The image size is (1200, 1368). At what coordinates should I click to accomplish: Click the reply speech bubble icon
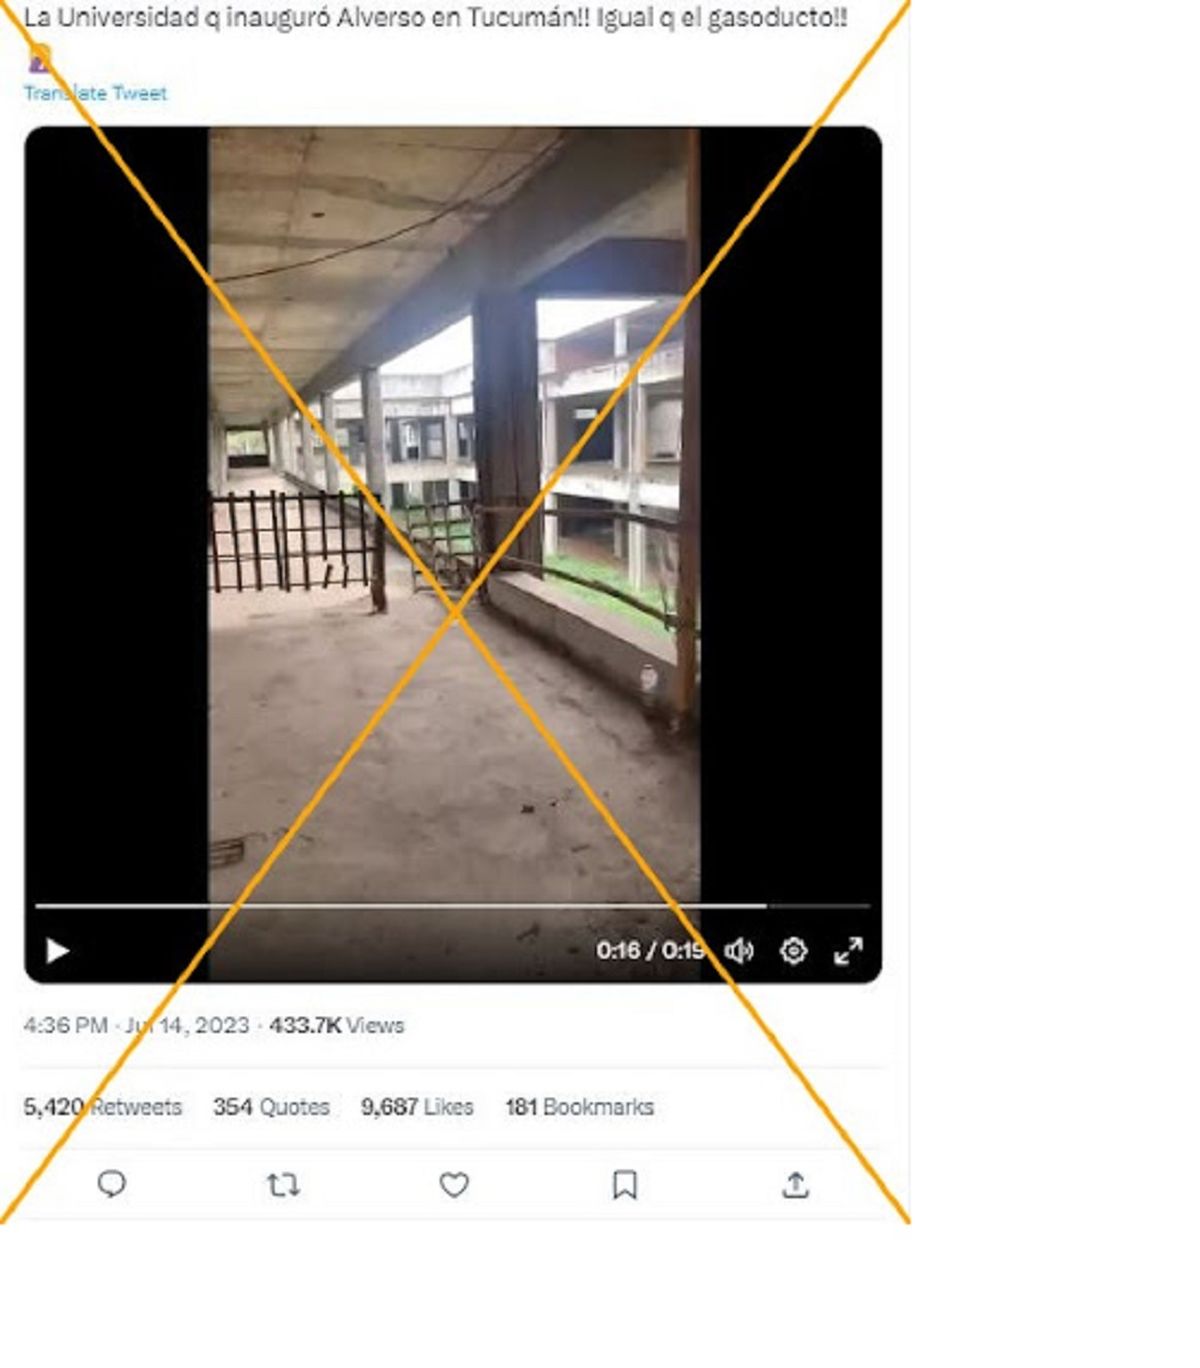111,1185
